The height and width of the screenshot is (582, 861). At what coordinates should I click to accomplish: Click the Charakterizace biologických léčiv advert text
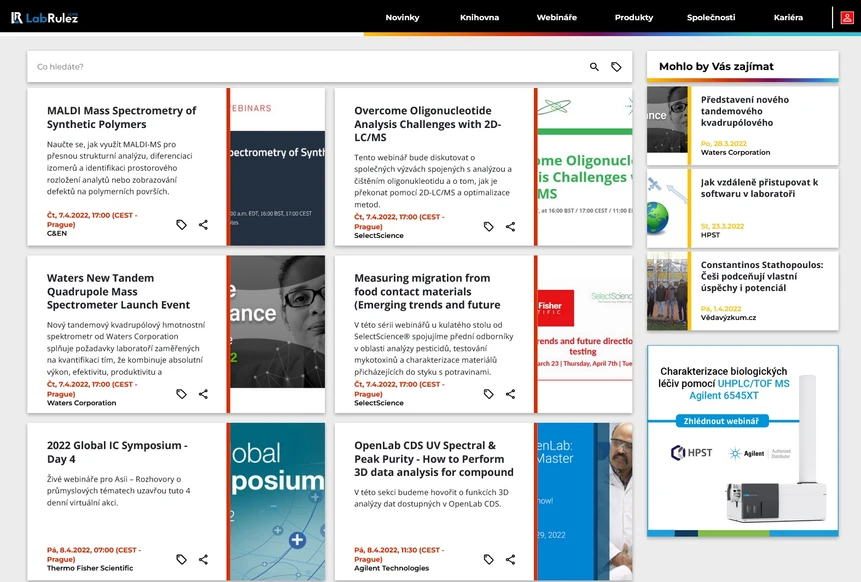pyautogui.click(x=724, y=383)
